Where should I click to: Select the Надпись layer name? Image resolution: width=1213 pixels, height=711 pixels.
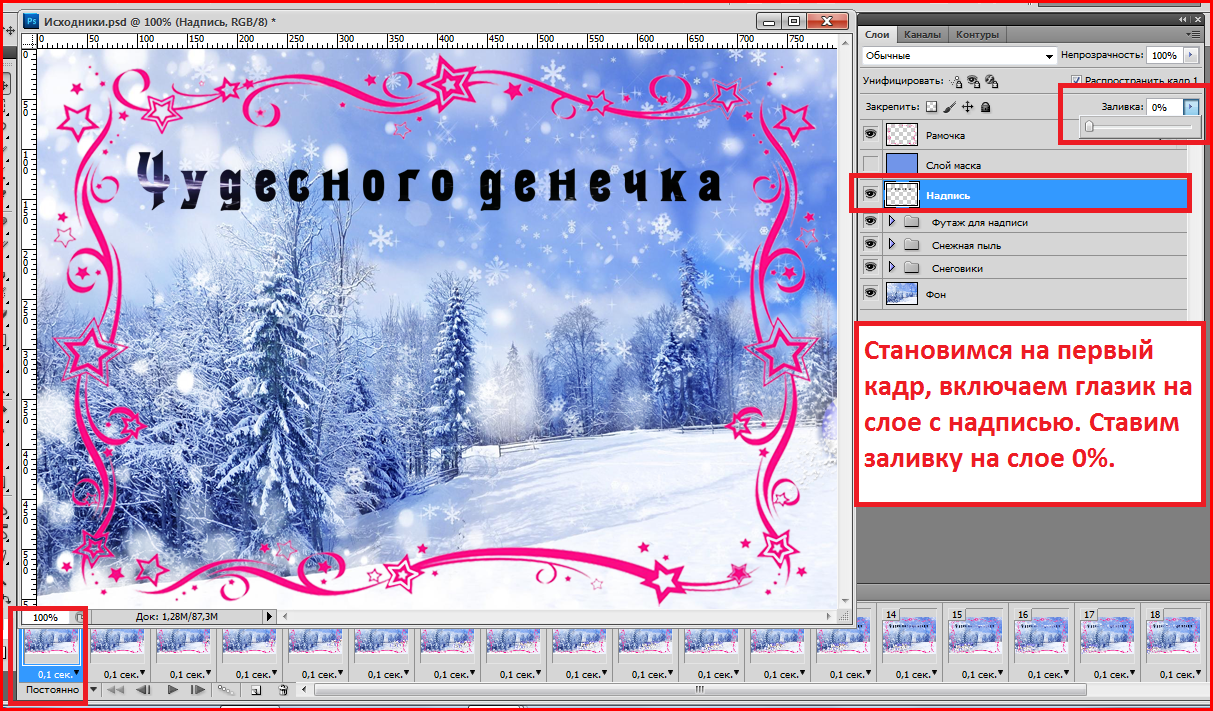click(x=948, y=195)
